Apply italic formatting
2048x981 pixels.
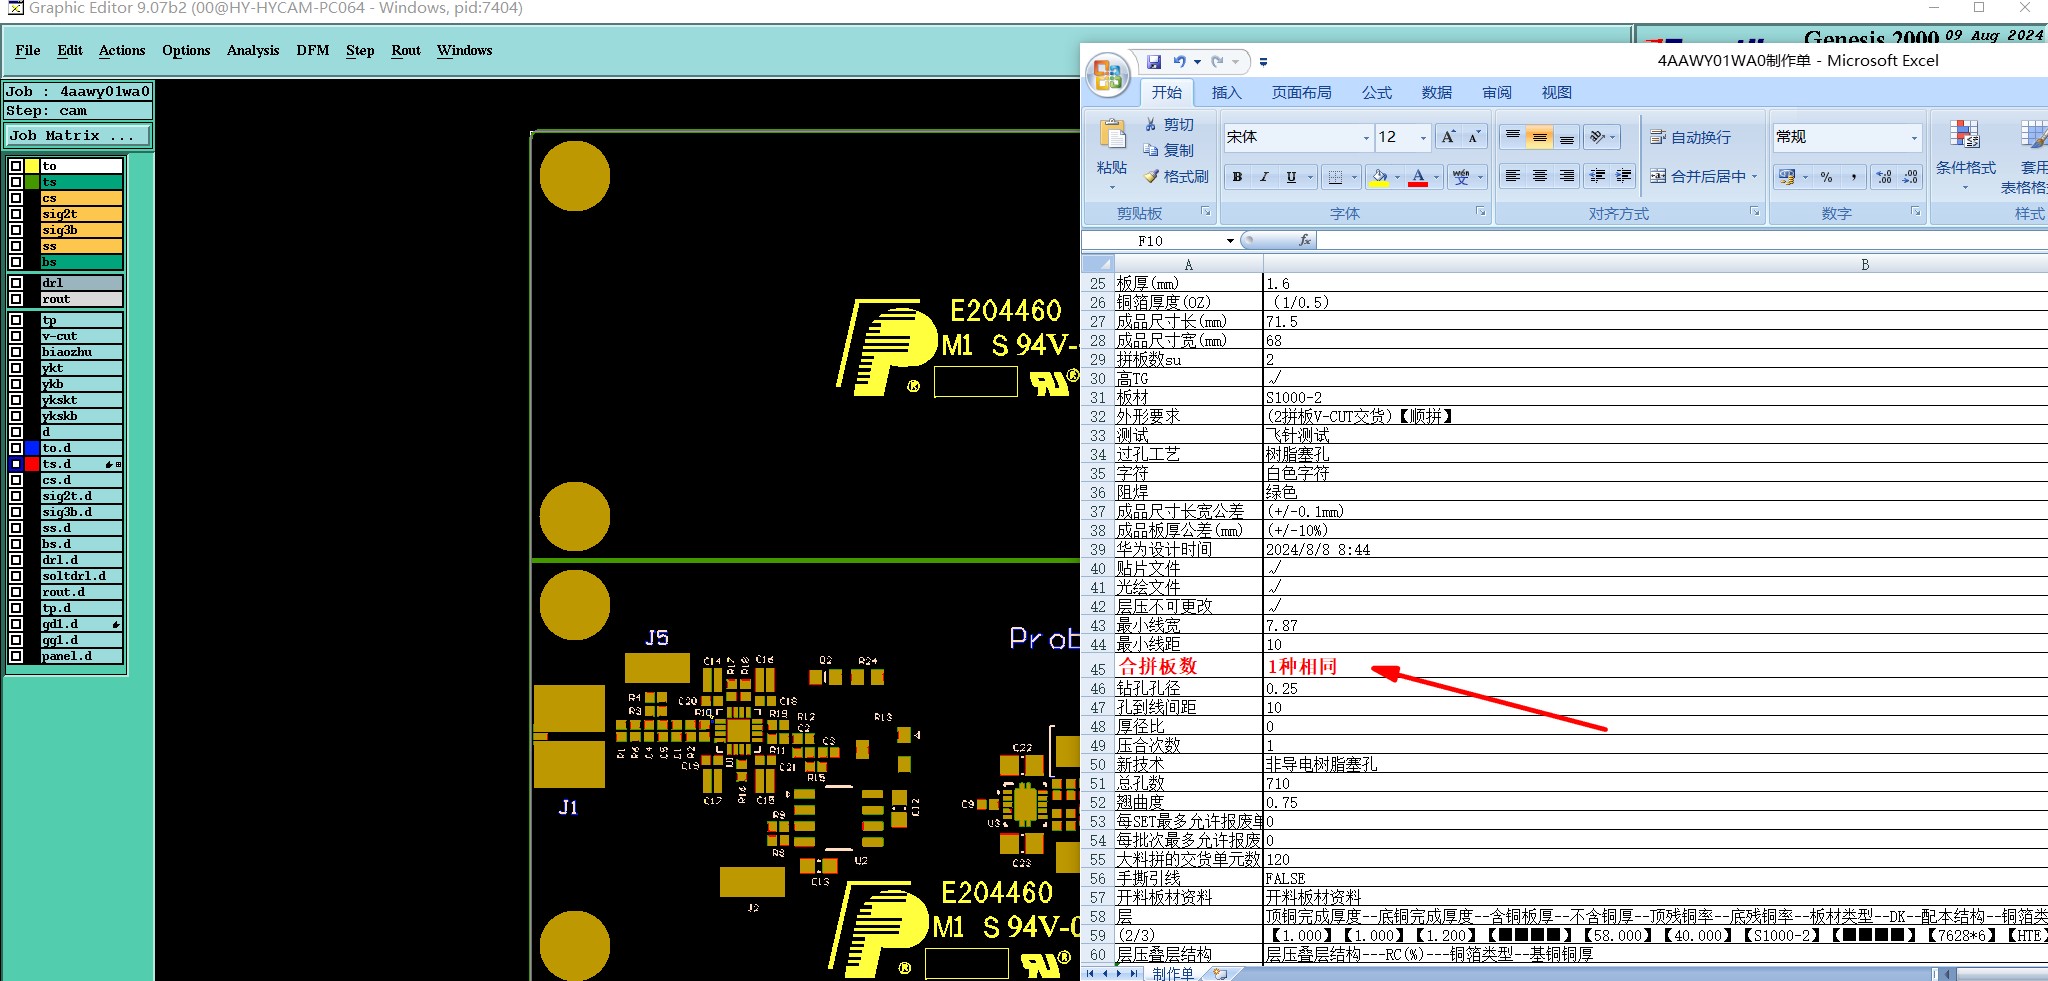click(1264, 177)
